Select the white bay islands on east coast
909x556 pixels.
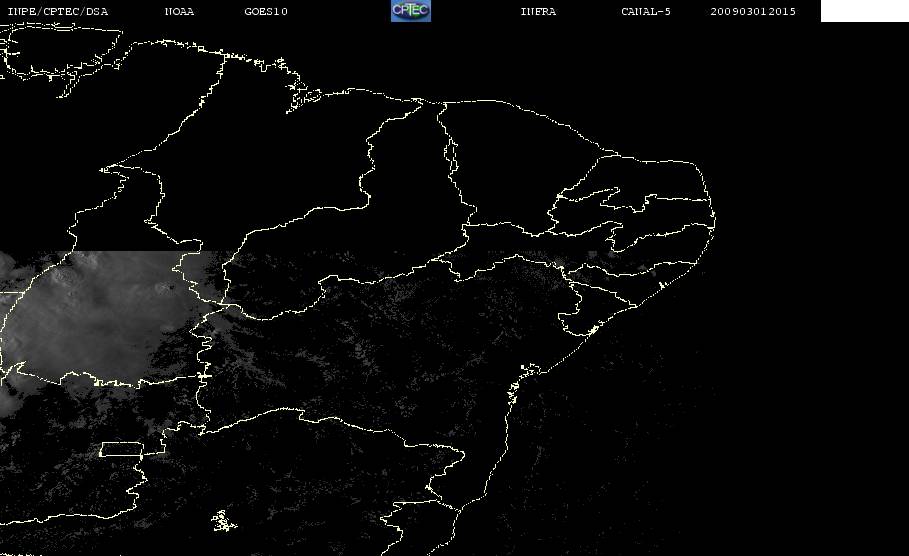click(x=530, y=369)
